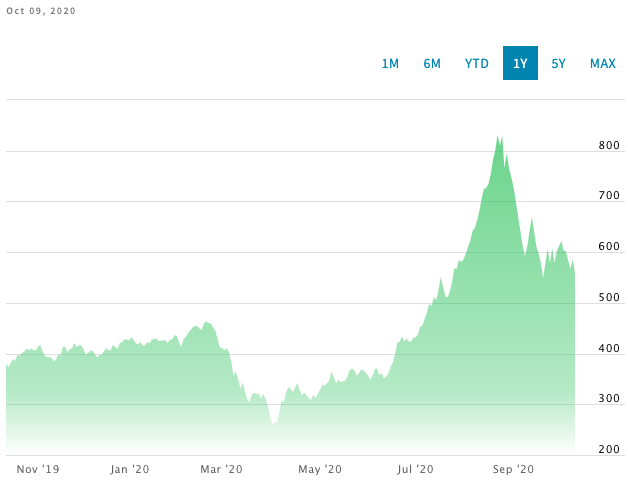Viewport: 628px width, 499px height.
Task: Show year-to-date with YTD button
Action: click(x=477, y=63)
